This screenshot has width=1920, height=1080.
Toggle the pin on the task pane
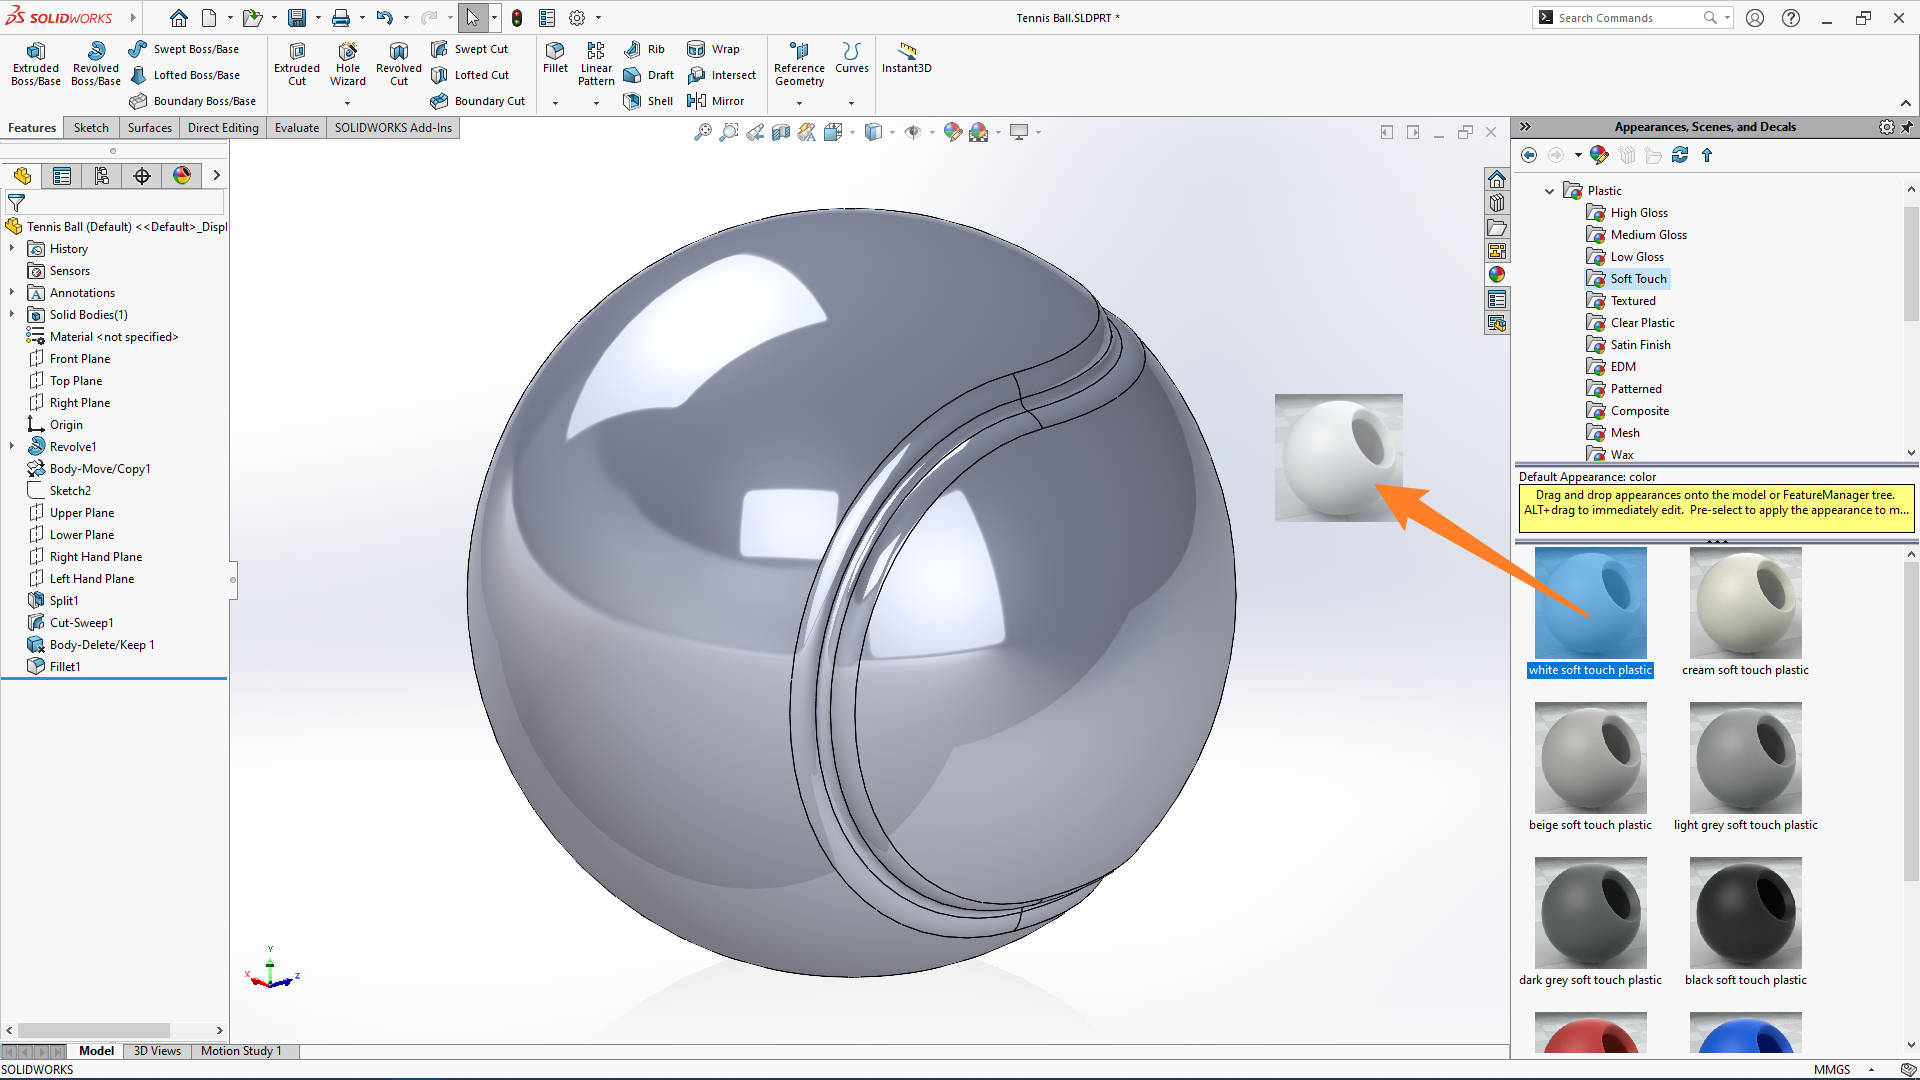coord(1908,127)
